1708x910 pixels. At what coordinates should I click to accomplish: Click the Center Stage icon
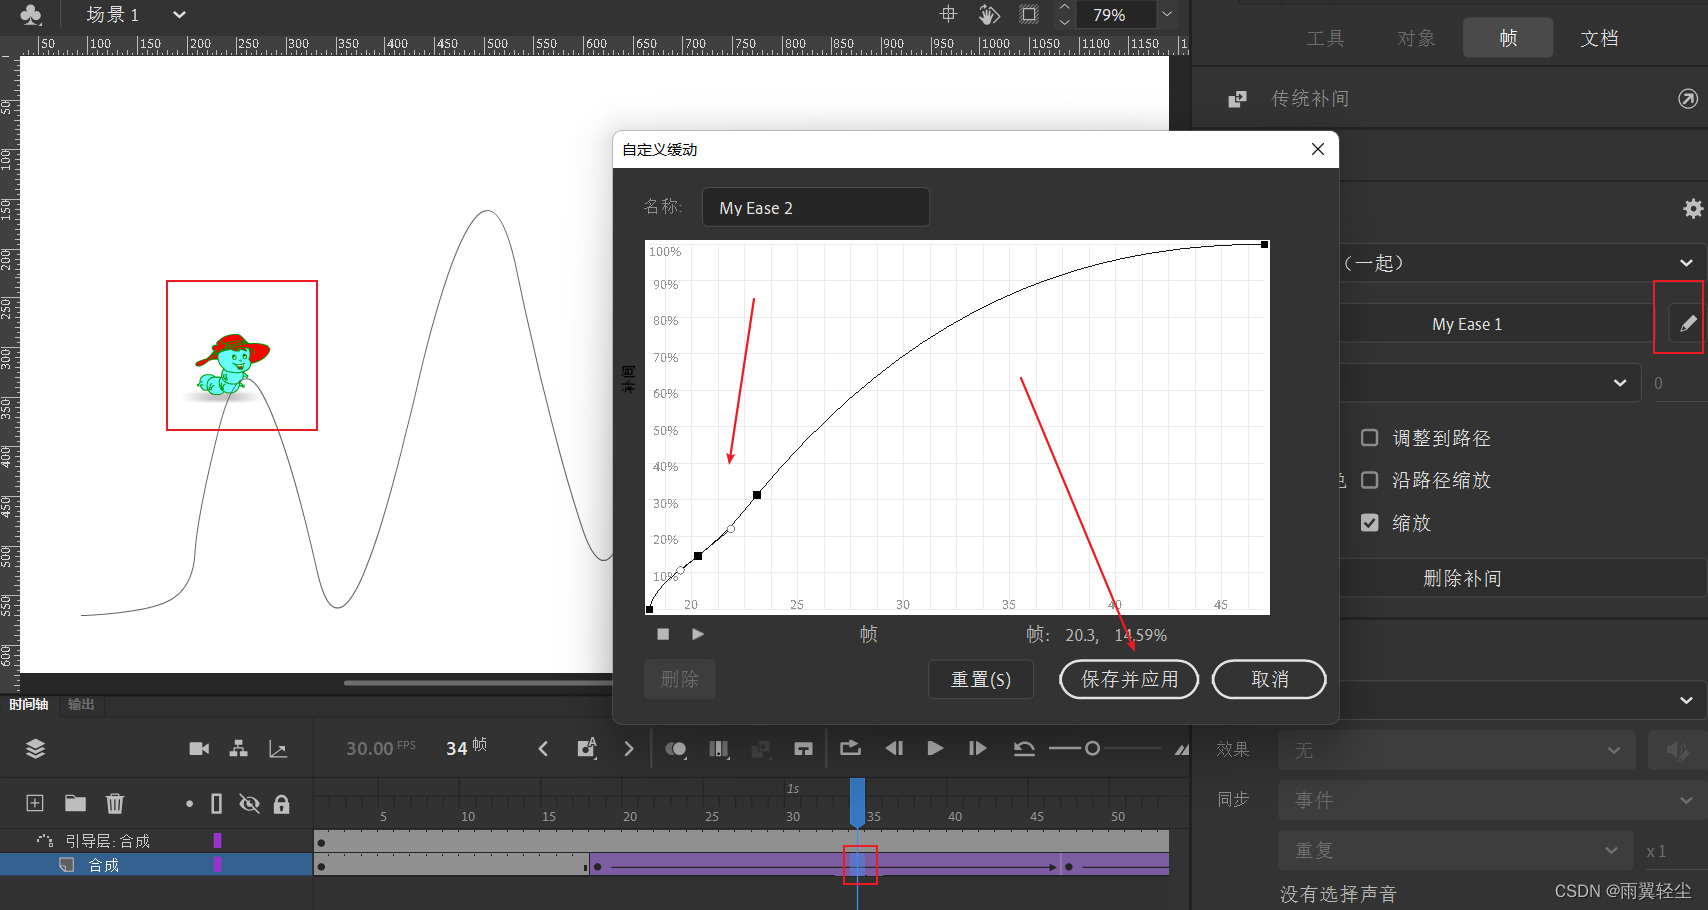tap(948, 14)
